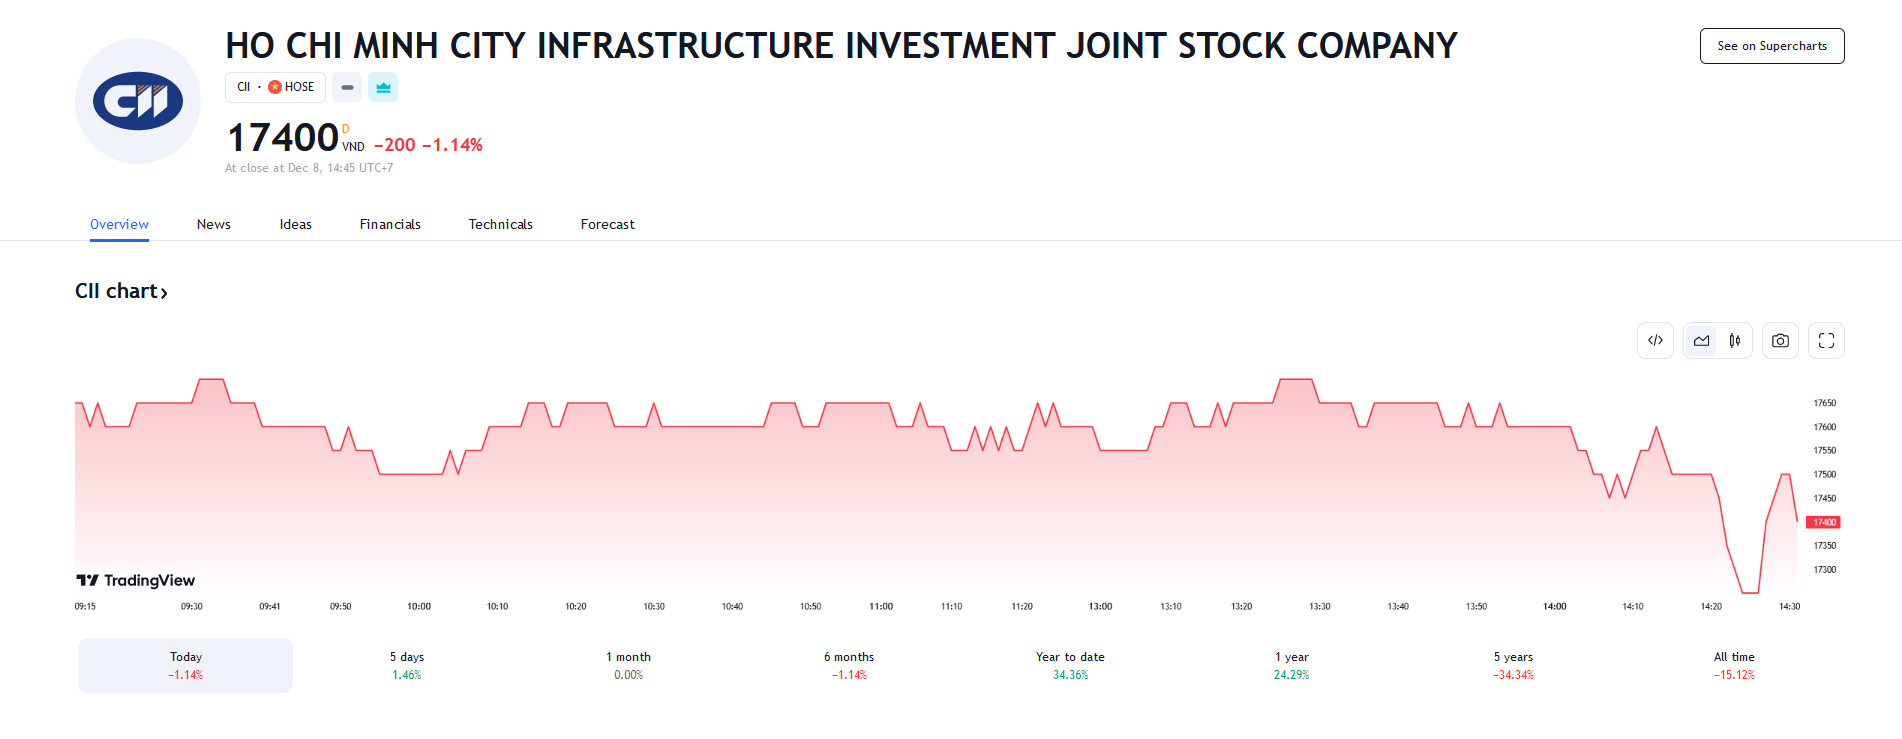Screen dimensions: 1902x739
Task: Select the 1 year performance period
Action: (1290, 664)
